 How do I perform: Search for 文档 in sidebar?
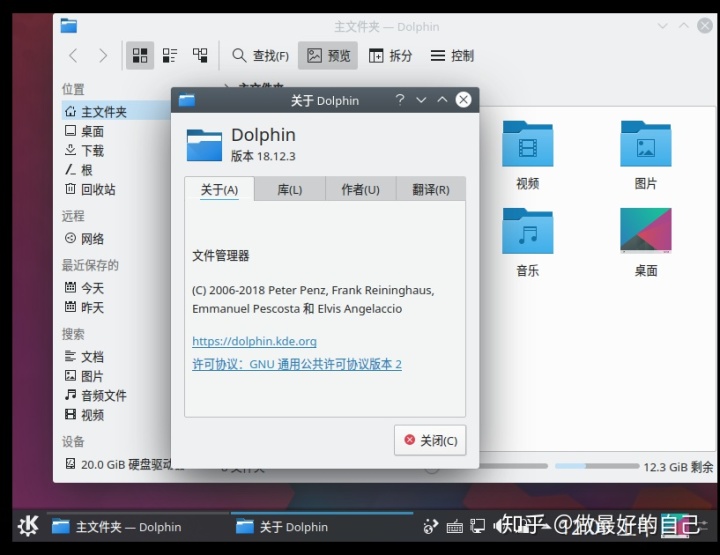point(84,357)
